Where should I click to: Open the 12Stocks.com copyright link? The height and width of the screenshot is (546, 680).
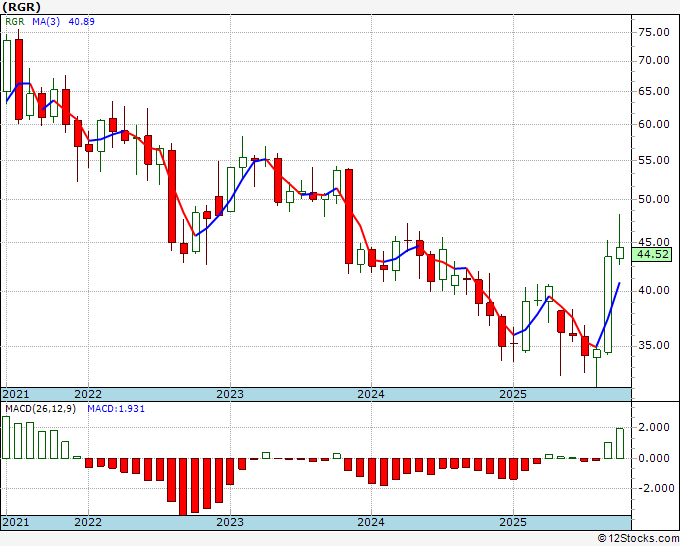click(x=638, y=539)
